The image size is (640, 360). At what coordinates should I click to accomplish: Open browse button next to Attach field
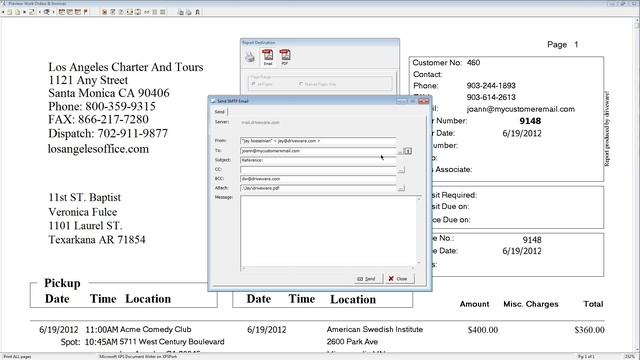(401, 188)
